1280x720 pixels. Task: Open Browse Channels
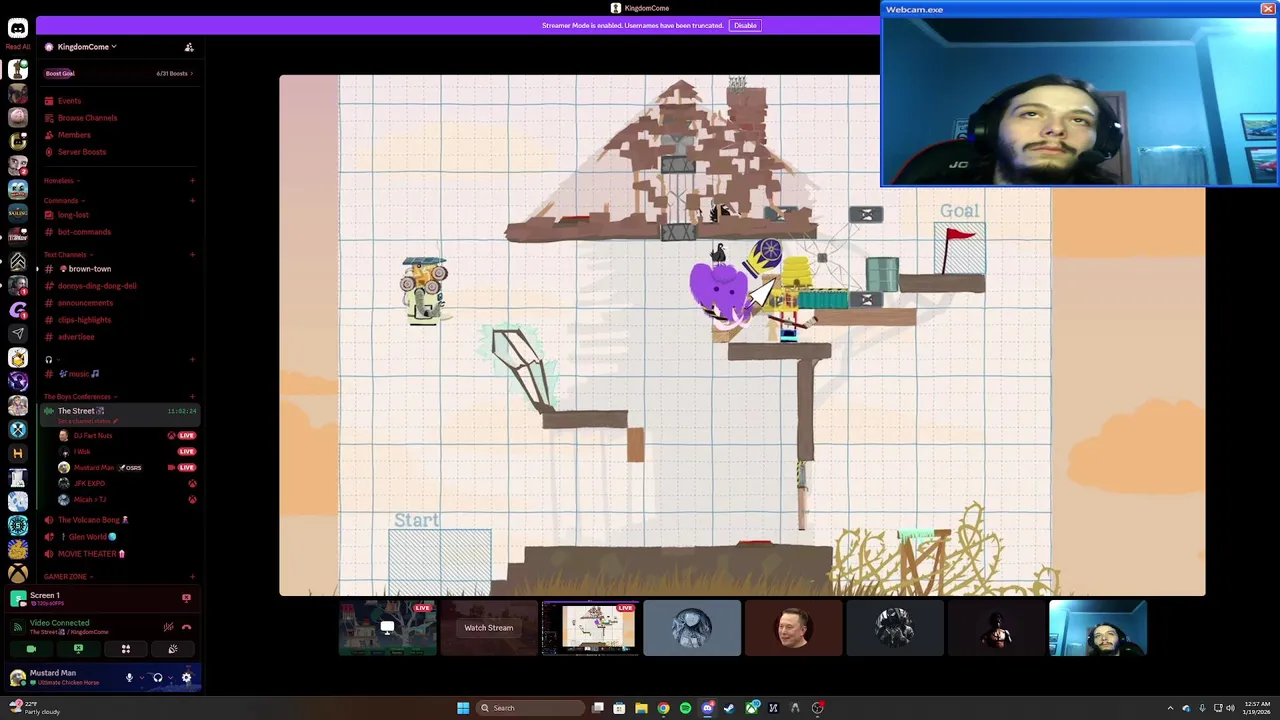(87, 118)
